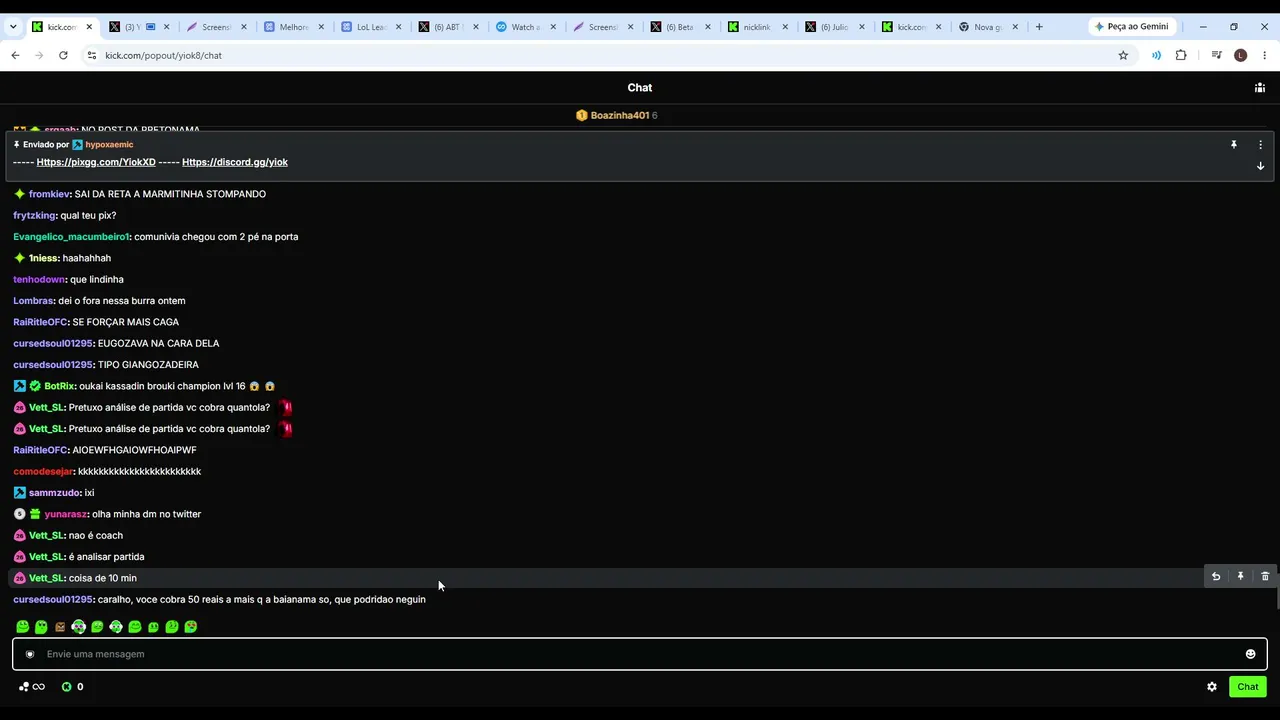Click username tenhodown
The image size is (1280, 720).
40,280
